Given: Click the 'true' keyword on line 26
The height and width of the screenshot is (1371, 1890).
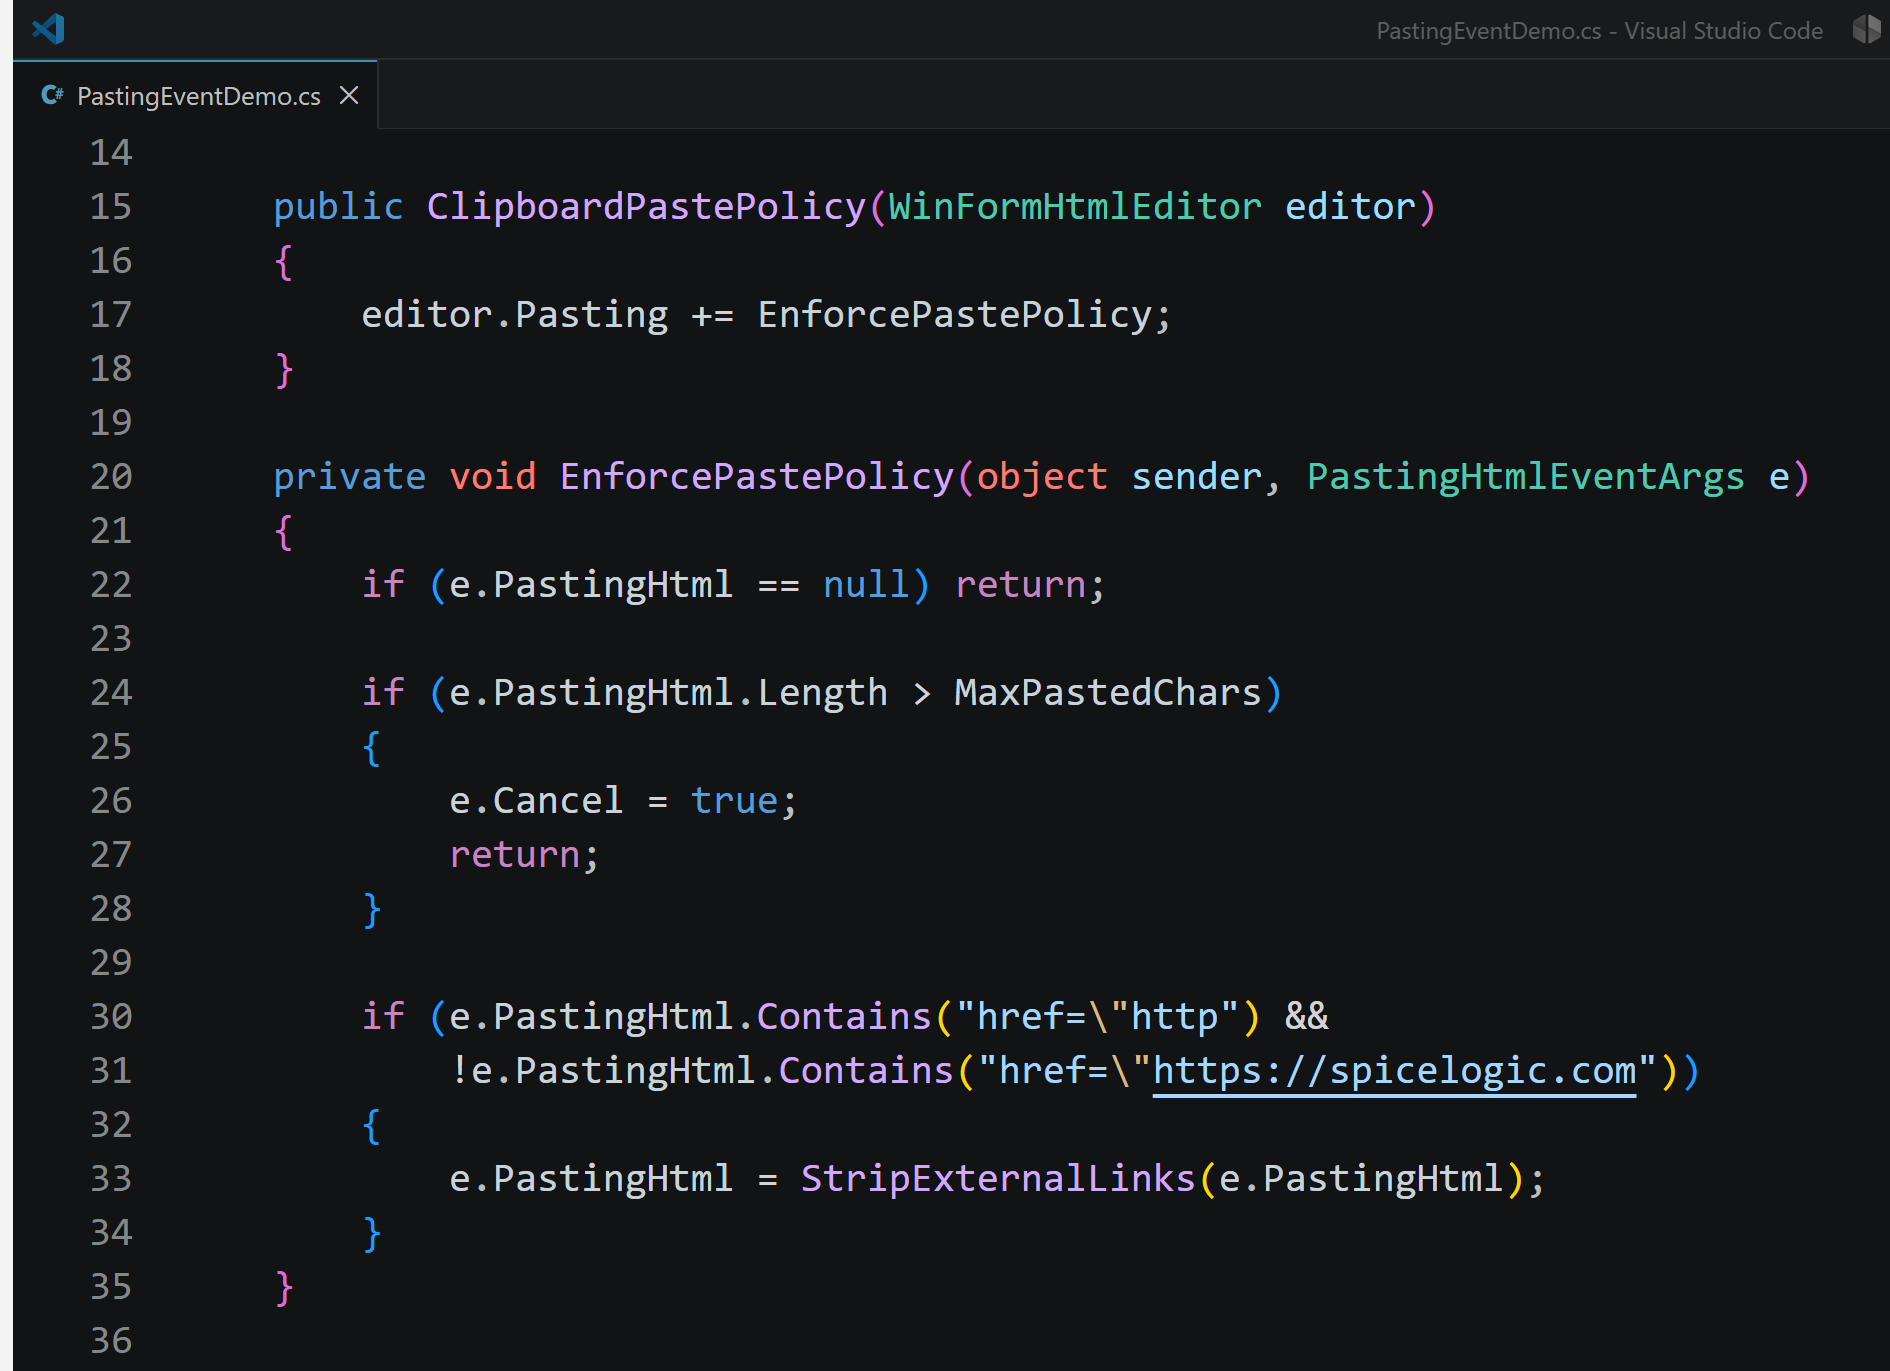Looking at the screenshot, I should 734,800.
